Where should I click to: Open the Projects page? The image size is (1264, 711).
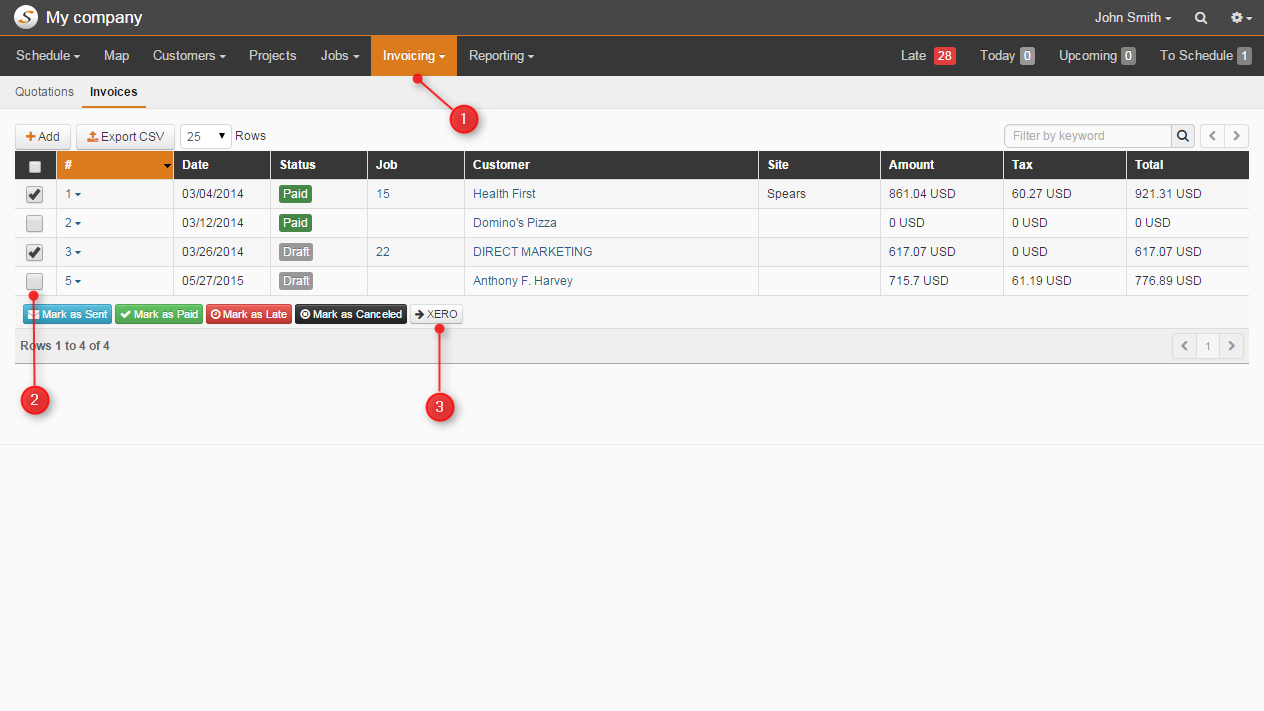pos(273,56)
